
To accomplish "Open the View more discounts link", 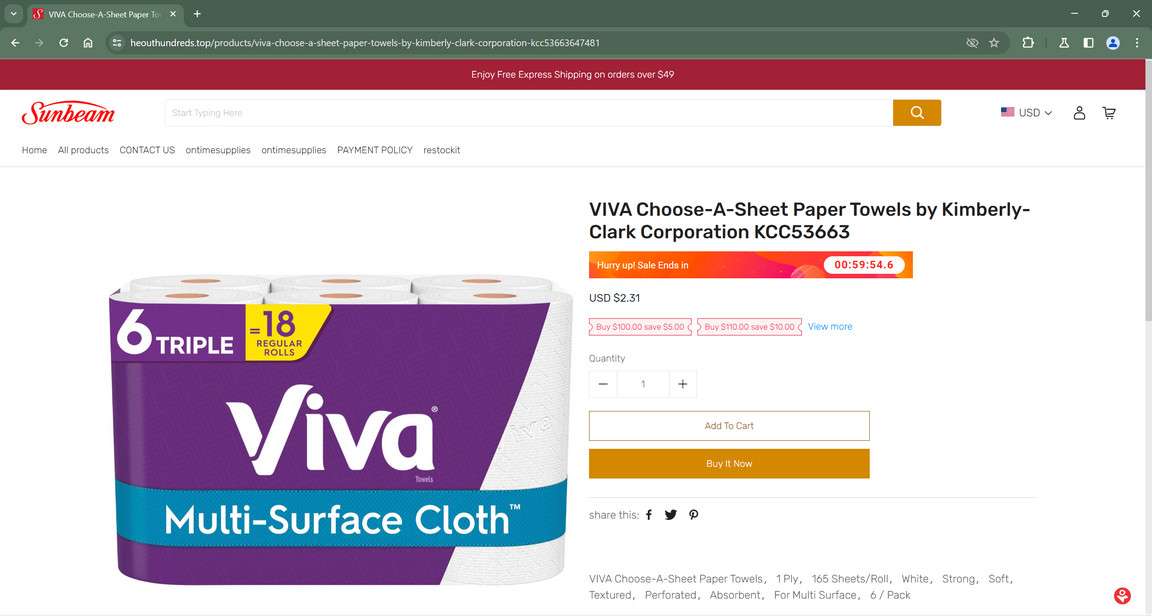I will point(830,326).
